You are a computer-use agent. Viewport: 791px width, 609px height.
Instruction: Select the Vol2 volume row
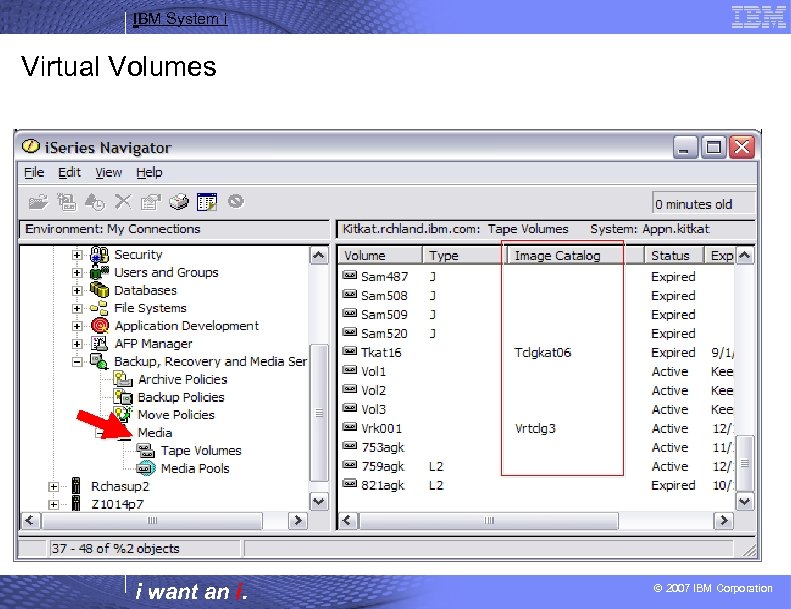536,391
